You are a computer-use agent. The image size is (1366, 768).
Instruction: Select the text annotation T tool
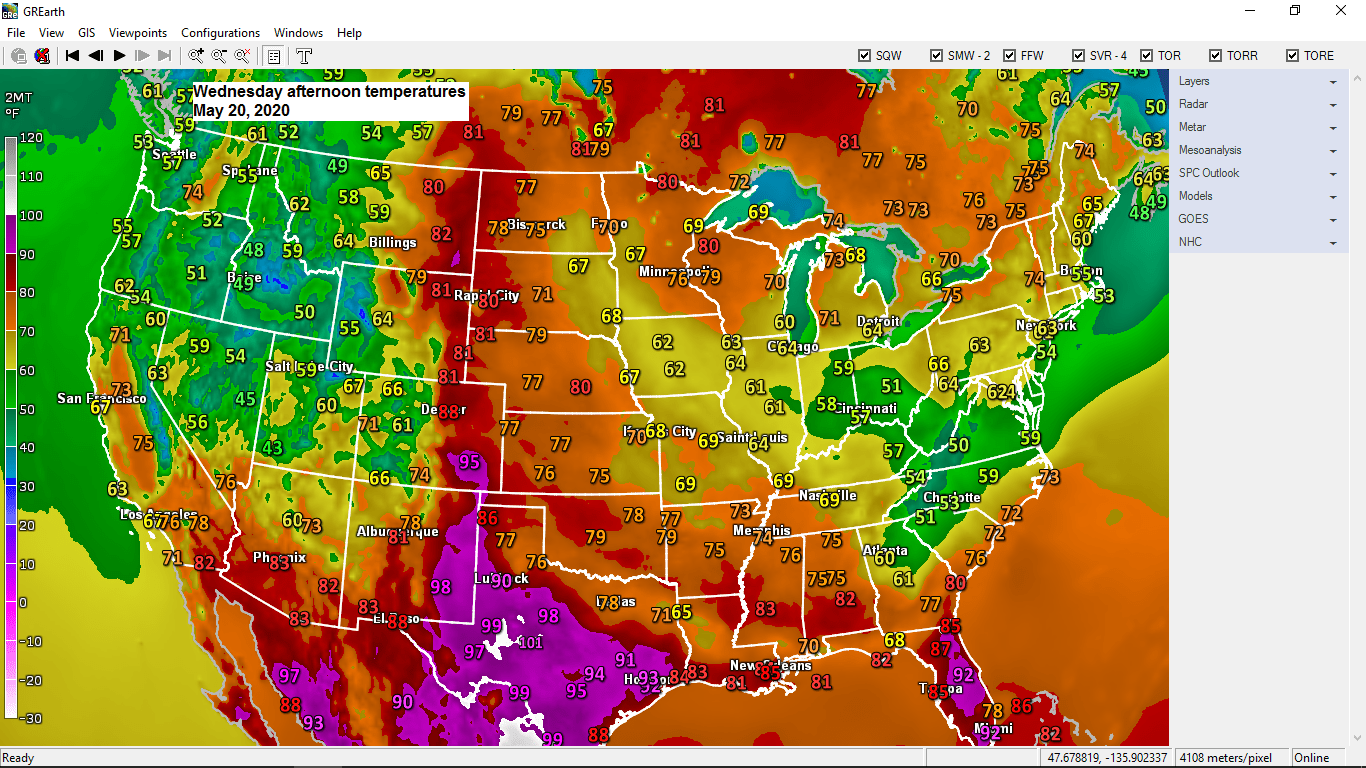304,56
